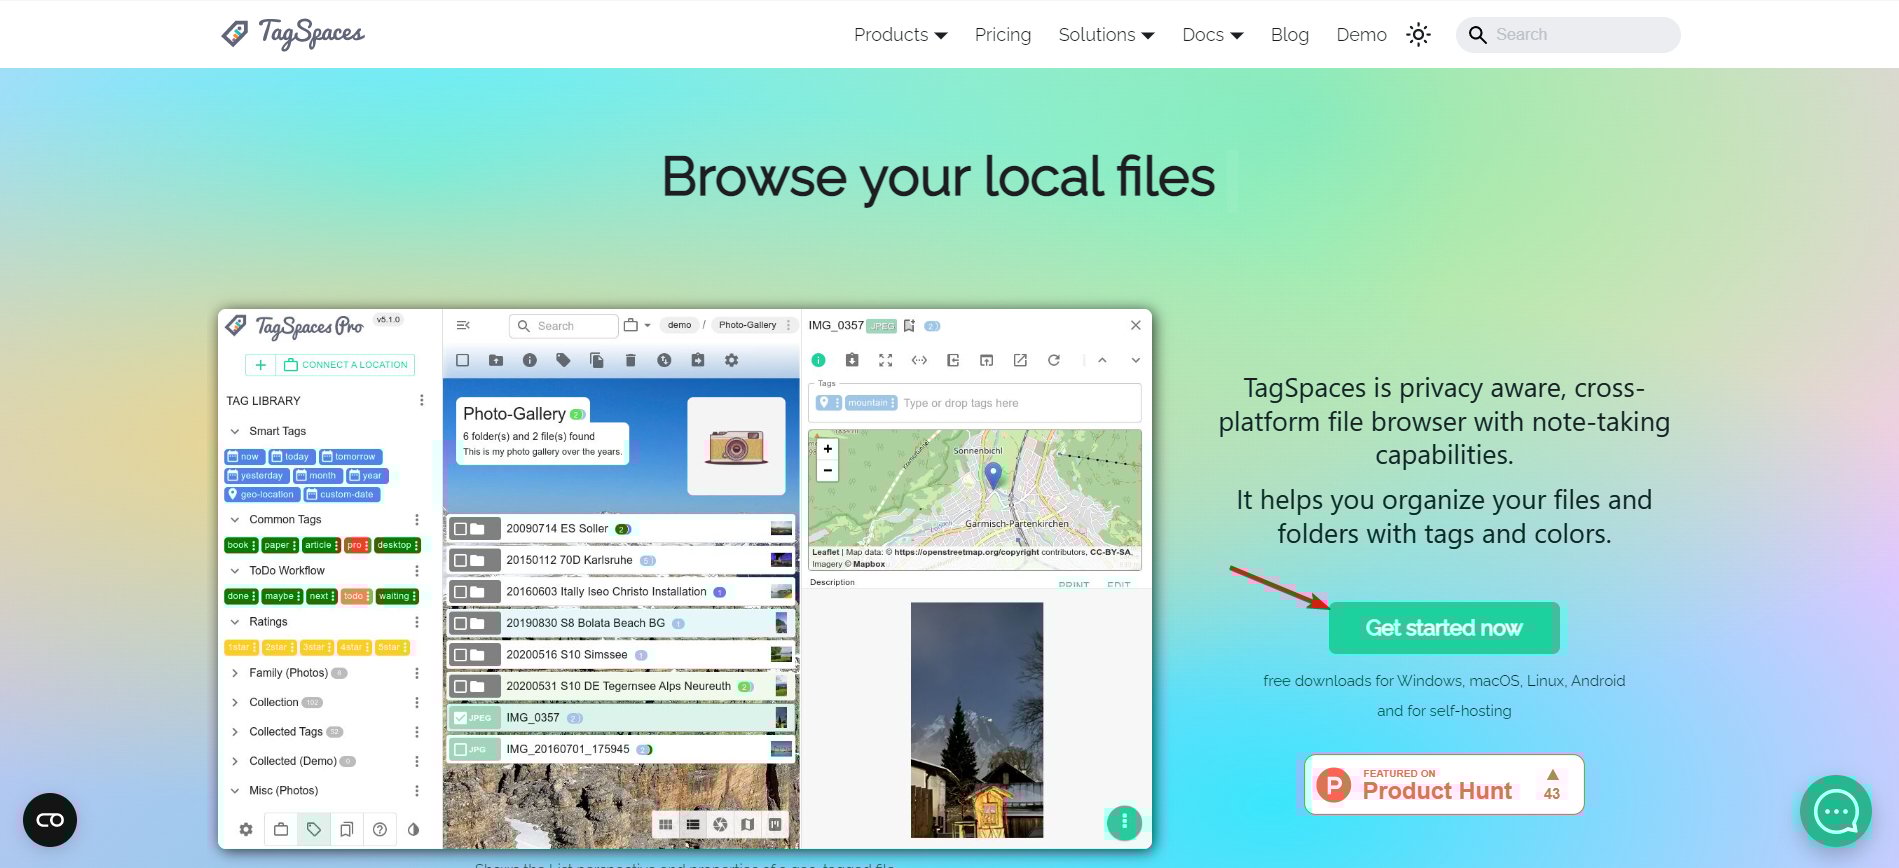This screenshot has width=1899, height=868.
Task: Open settings gear in the app sidebar
Action: coord(246,829)
